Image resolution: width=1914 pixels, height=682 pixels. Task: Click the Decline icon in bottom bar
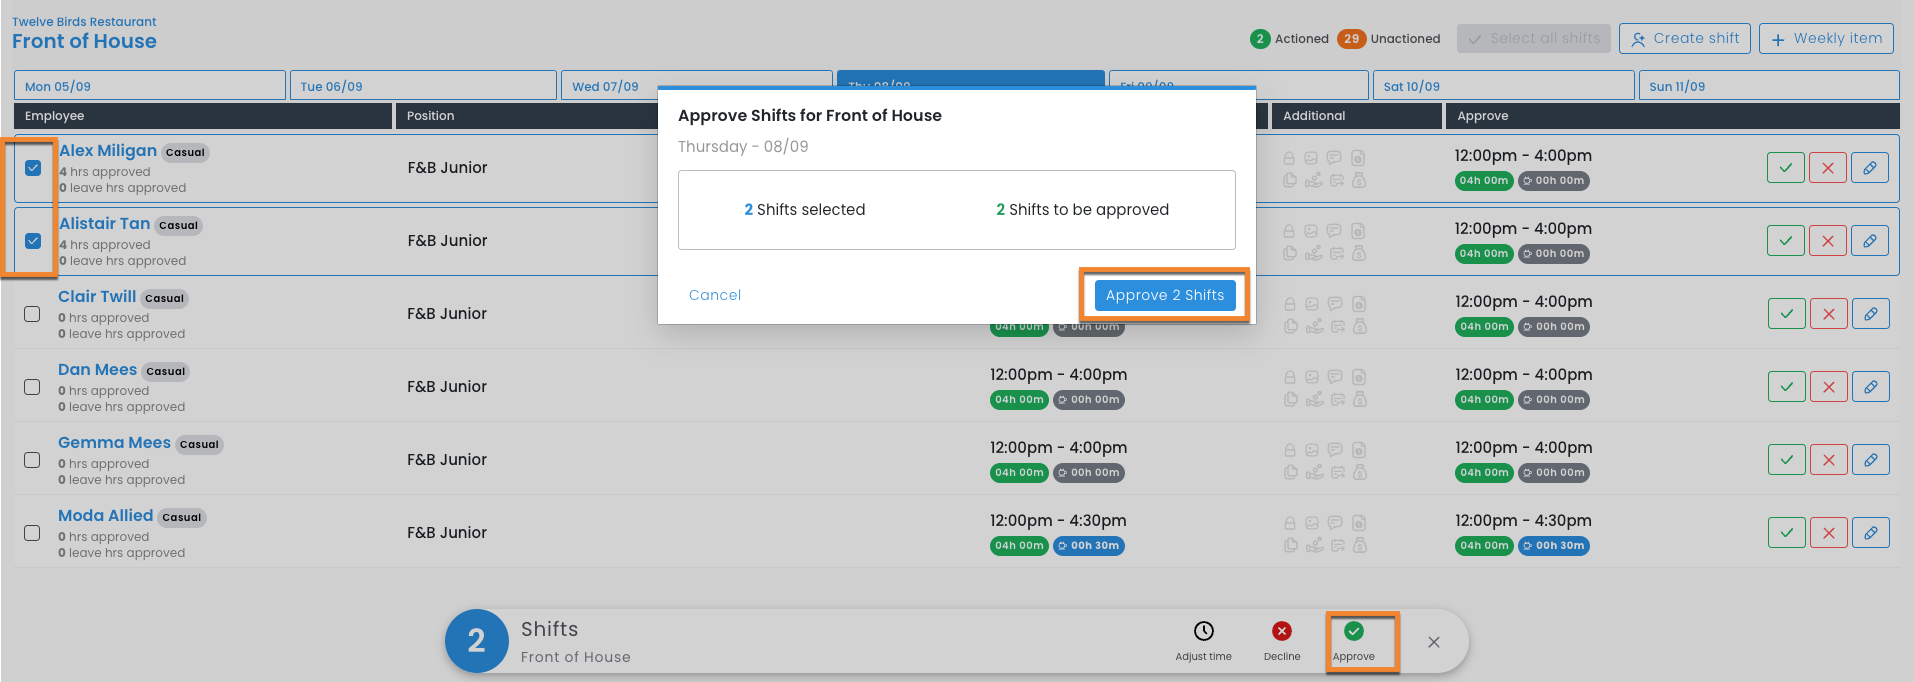click(x=1281, y=640)
